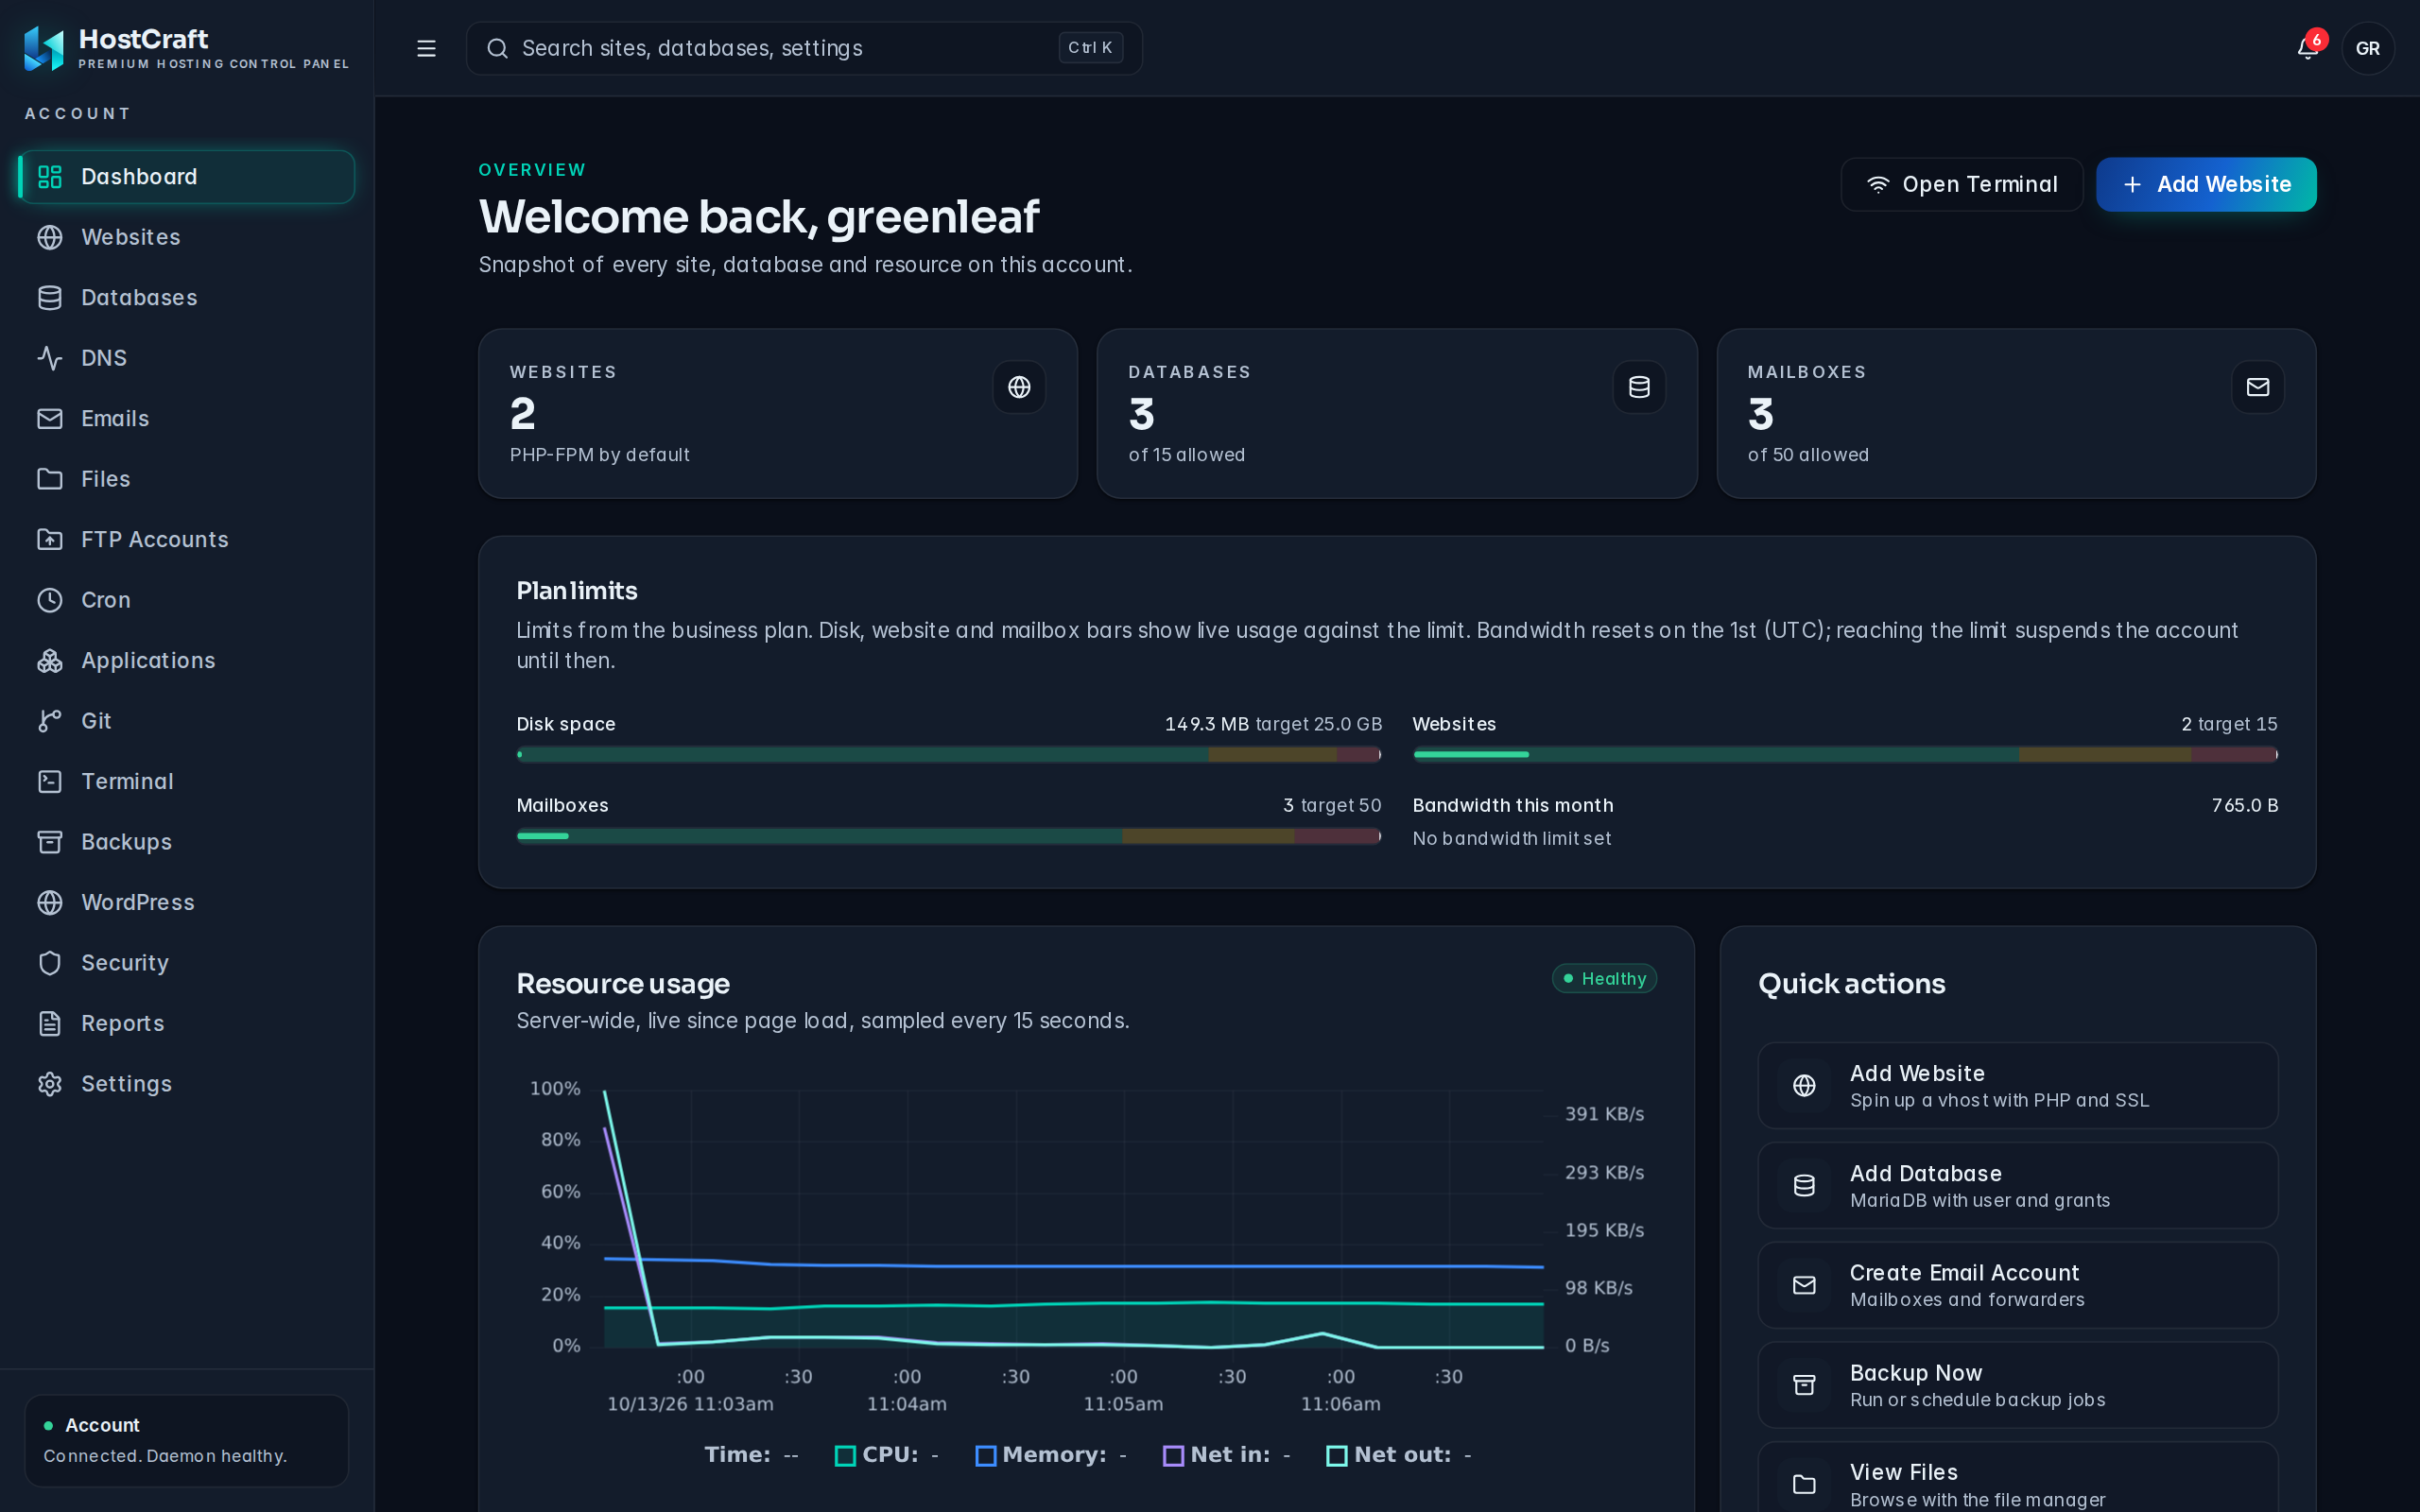
Task: Click the Settings gear icon in sidebar
Action: [50, 1084]
